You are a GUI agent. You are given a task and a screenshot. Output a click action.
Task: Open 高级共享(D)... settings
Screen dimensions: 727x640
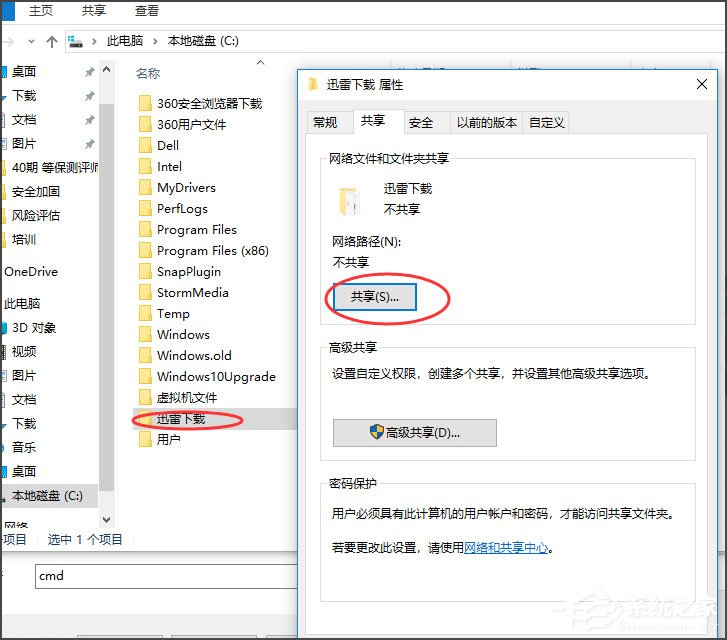415,433
